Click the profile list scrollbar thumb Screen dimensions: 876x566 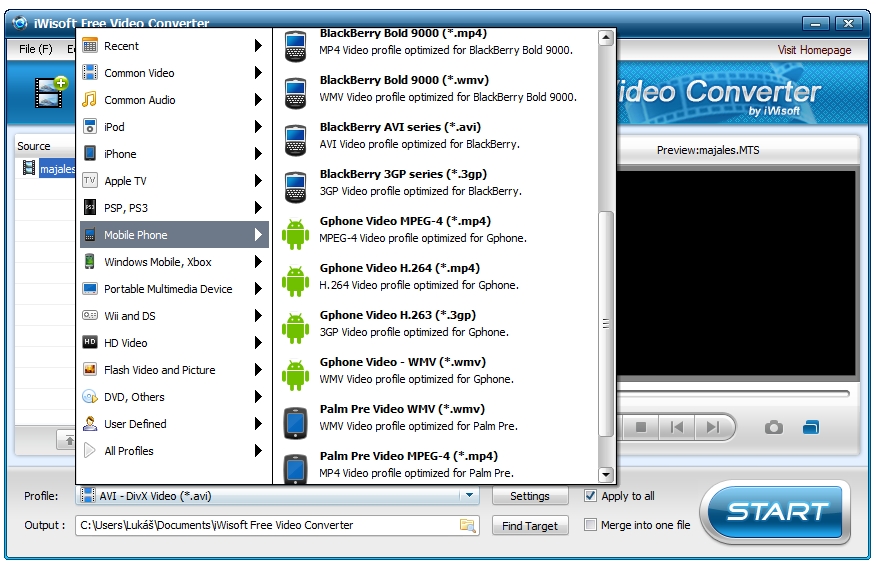[x=606, y=324]
